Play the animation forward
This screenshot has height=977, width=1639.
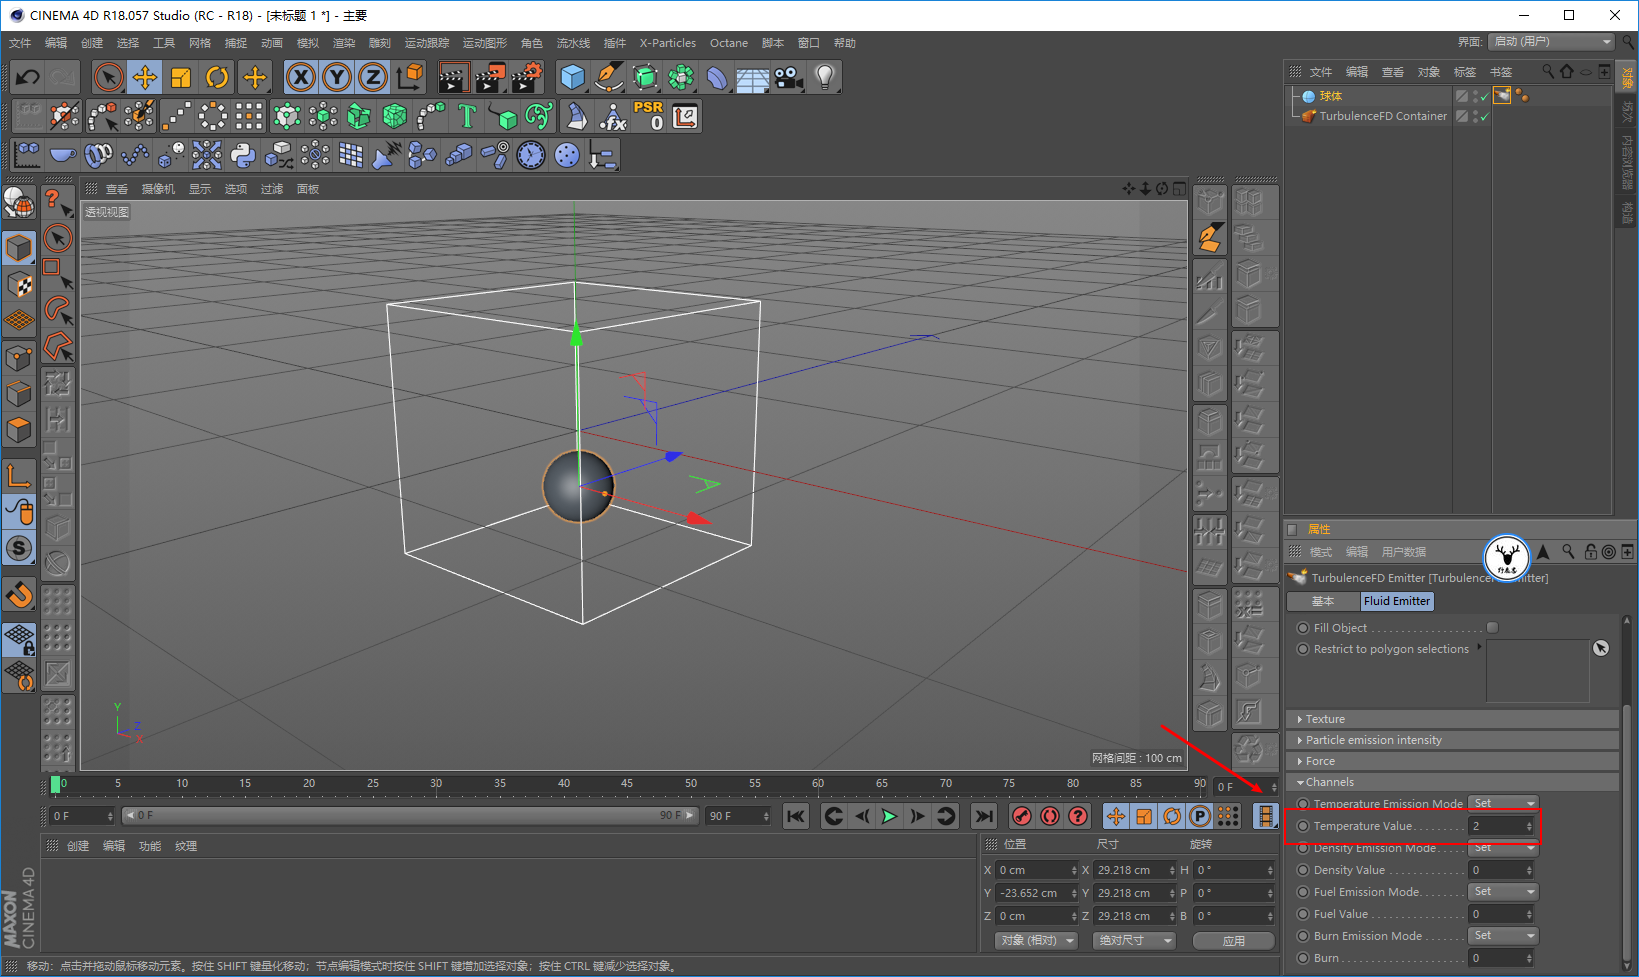coord(889,816)
